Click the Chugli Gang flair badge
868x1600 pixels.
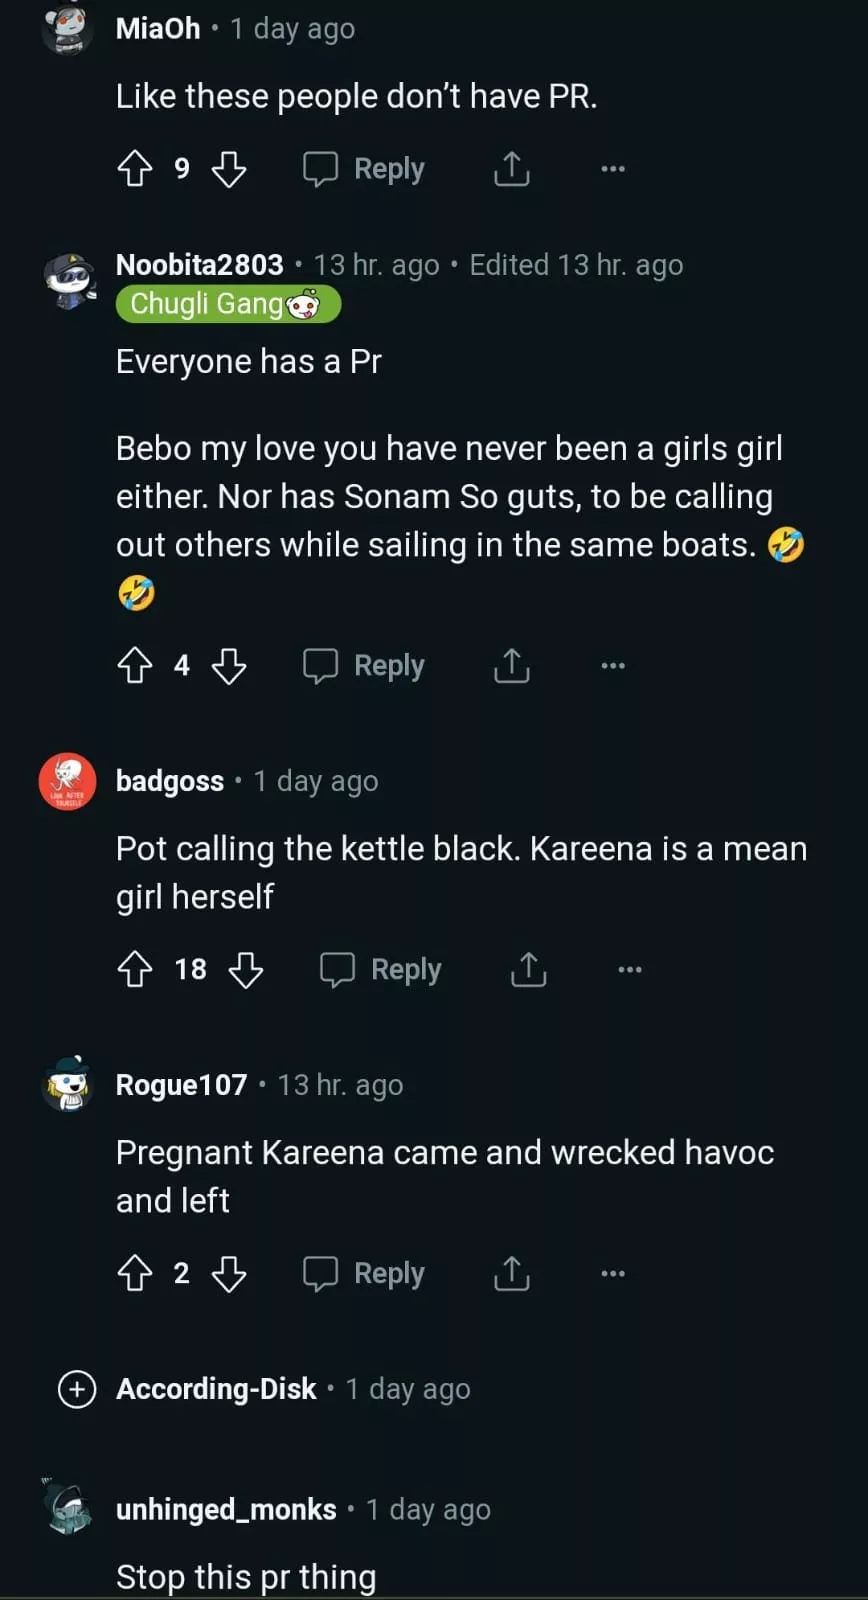(228, 304)
